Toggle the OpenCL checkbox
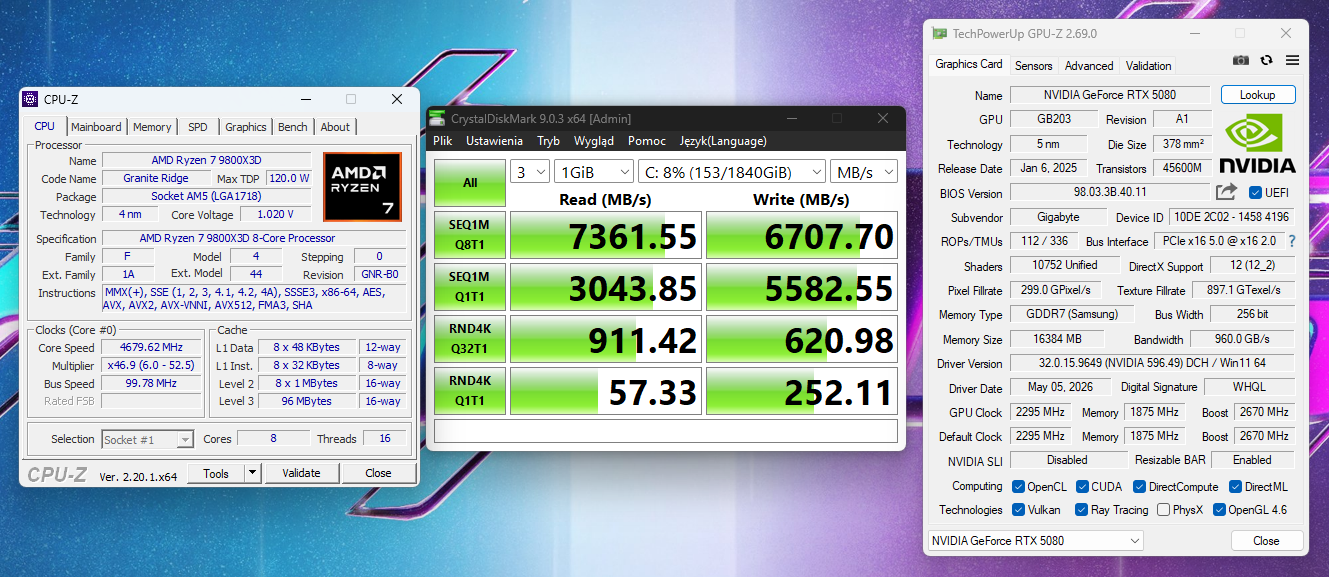The image size is (1329, 577). tap(1018, 487)
